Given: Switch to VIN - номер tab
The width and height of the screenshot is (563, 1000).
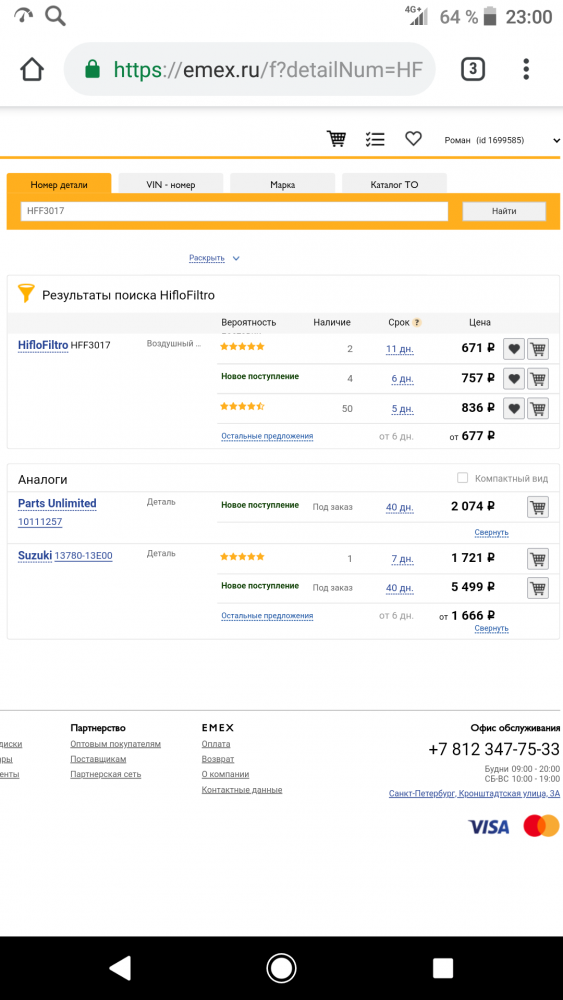Looking at the screenshot, I should click(x=171, y=184).
